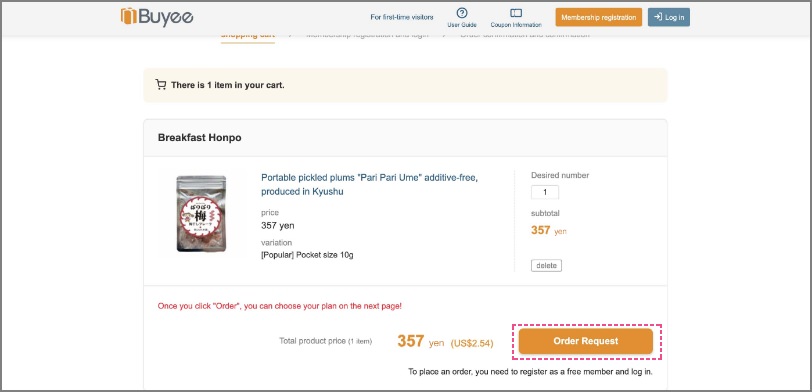Viewport: 812px width, 392px height.
Task: Click the orange Order Request button
Action: click(x=586, y=341)
